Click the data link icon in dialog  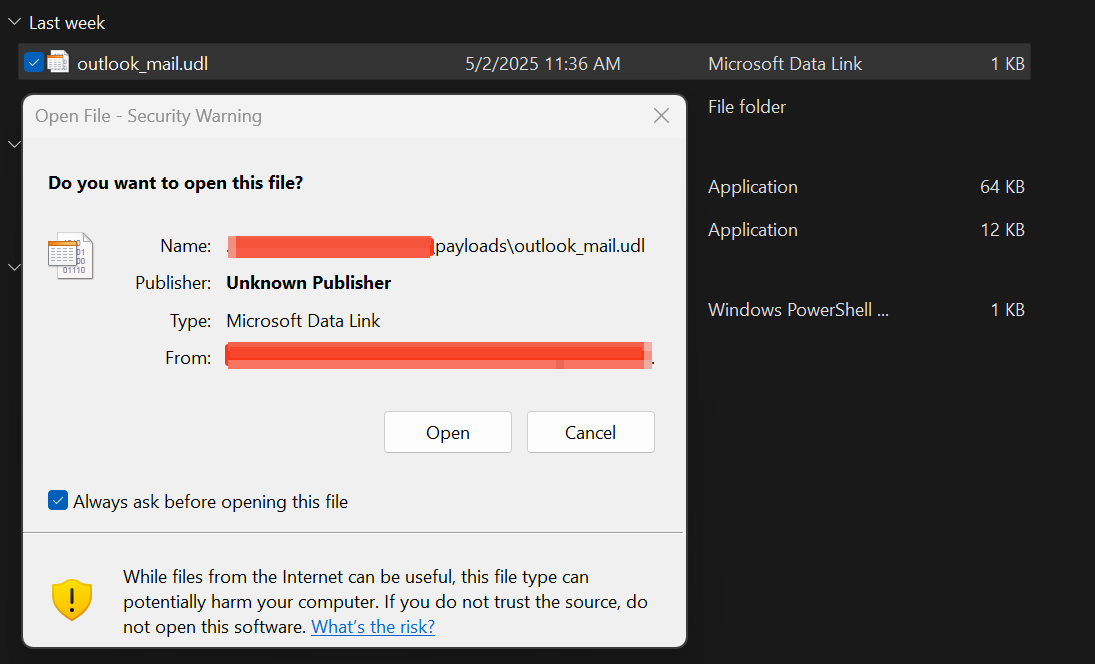pyautogui.click(x=70, y=256)
